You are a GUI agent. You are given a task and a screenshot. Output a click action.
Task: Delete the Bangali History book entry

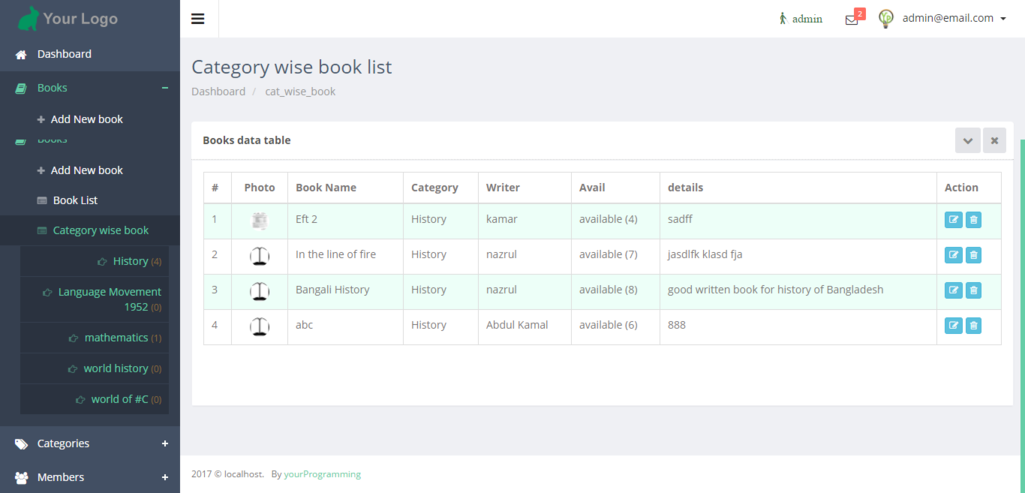click(x=973, y=290)
